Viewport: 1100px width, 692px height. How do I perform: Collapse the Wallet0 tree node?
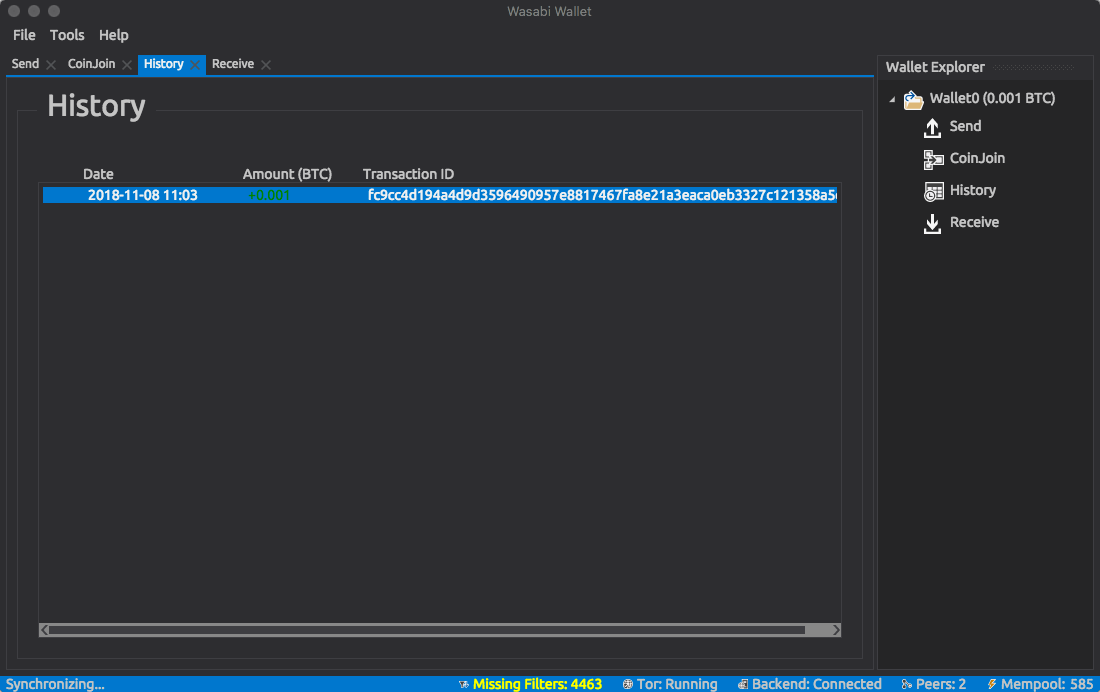[892, 100]
